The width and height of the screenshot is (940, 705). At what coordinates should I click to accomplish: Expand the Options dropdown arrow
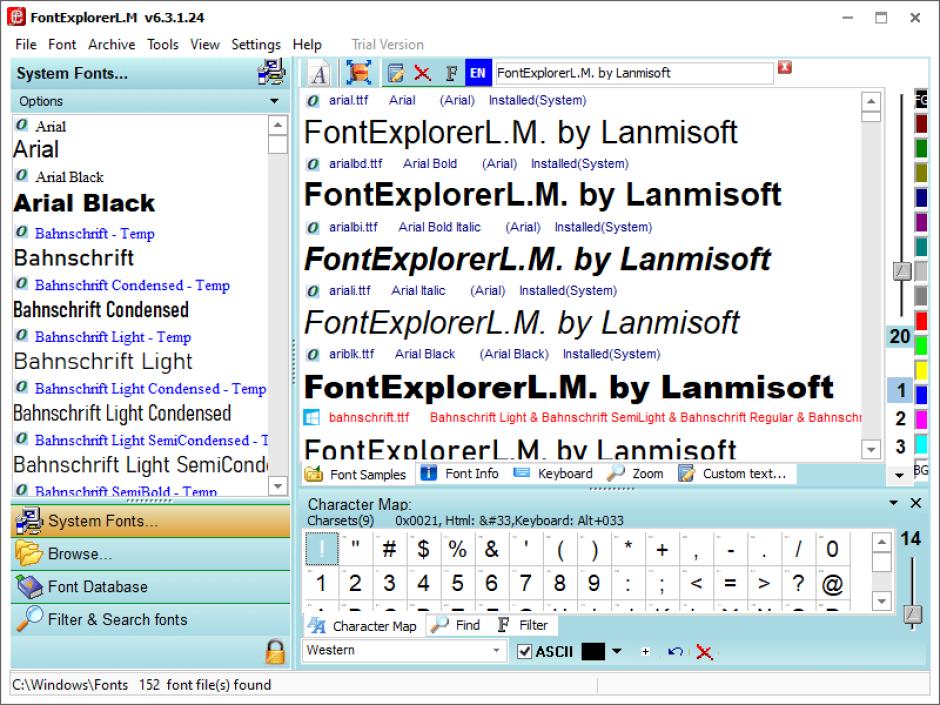(x=275, y=101)
